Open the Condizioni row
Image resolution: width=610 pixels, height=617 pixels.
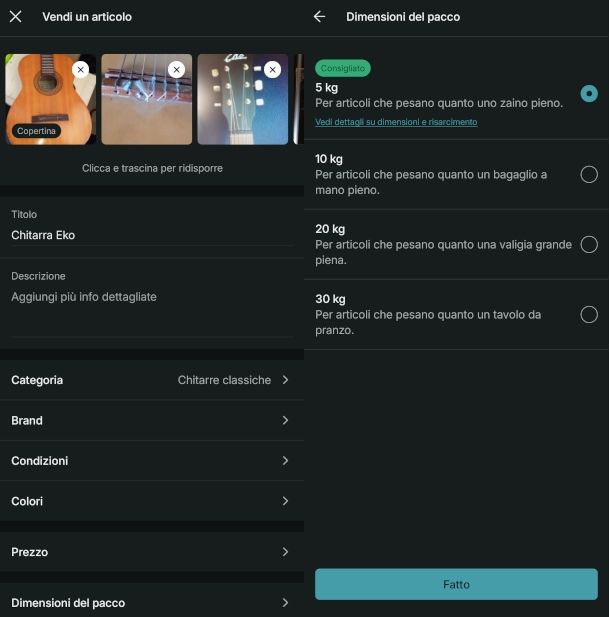coord(152,461)
